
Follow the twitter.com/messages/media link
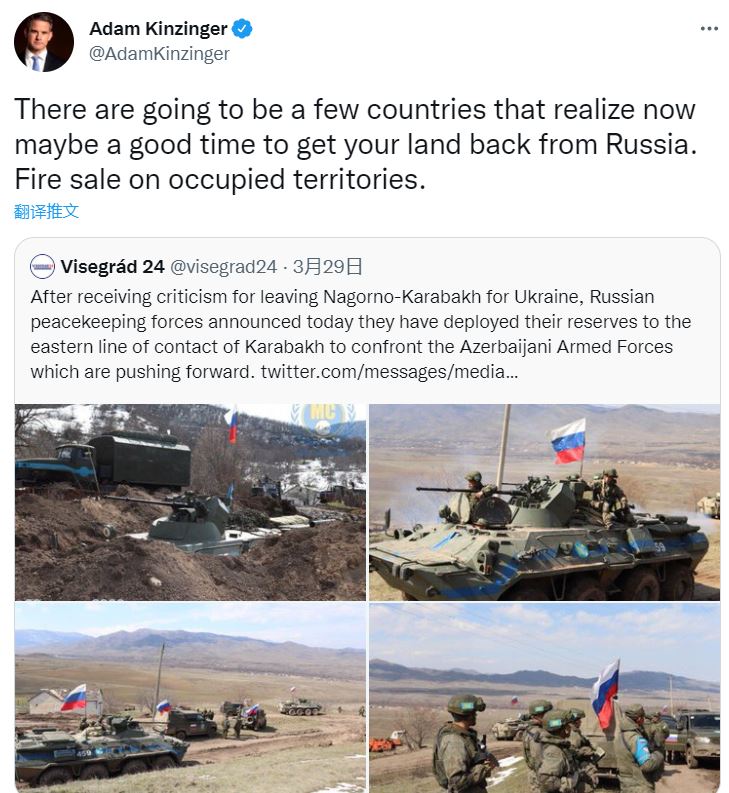click(389, 372)
